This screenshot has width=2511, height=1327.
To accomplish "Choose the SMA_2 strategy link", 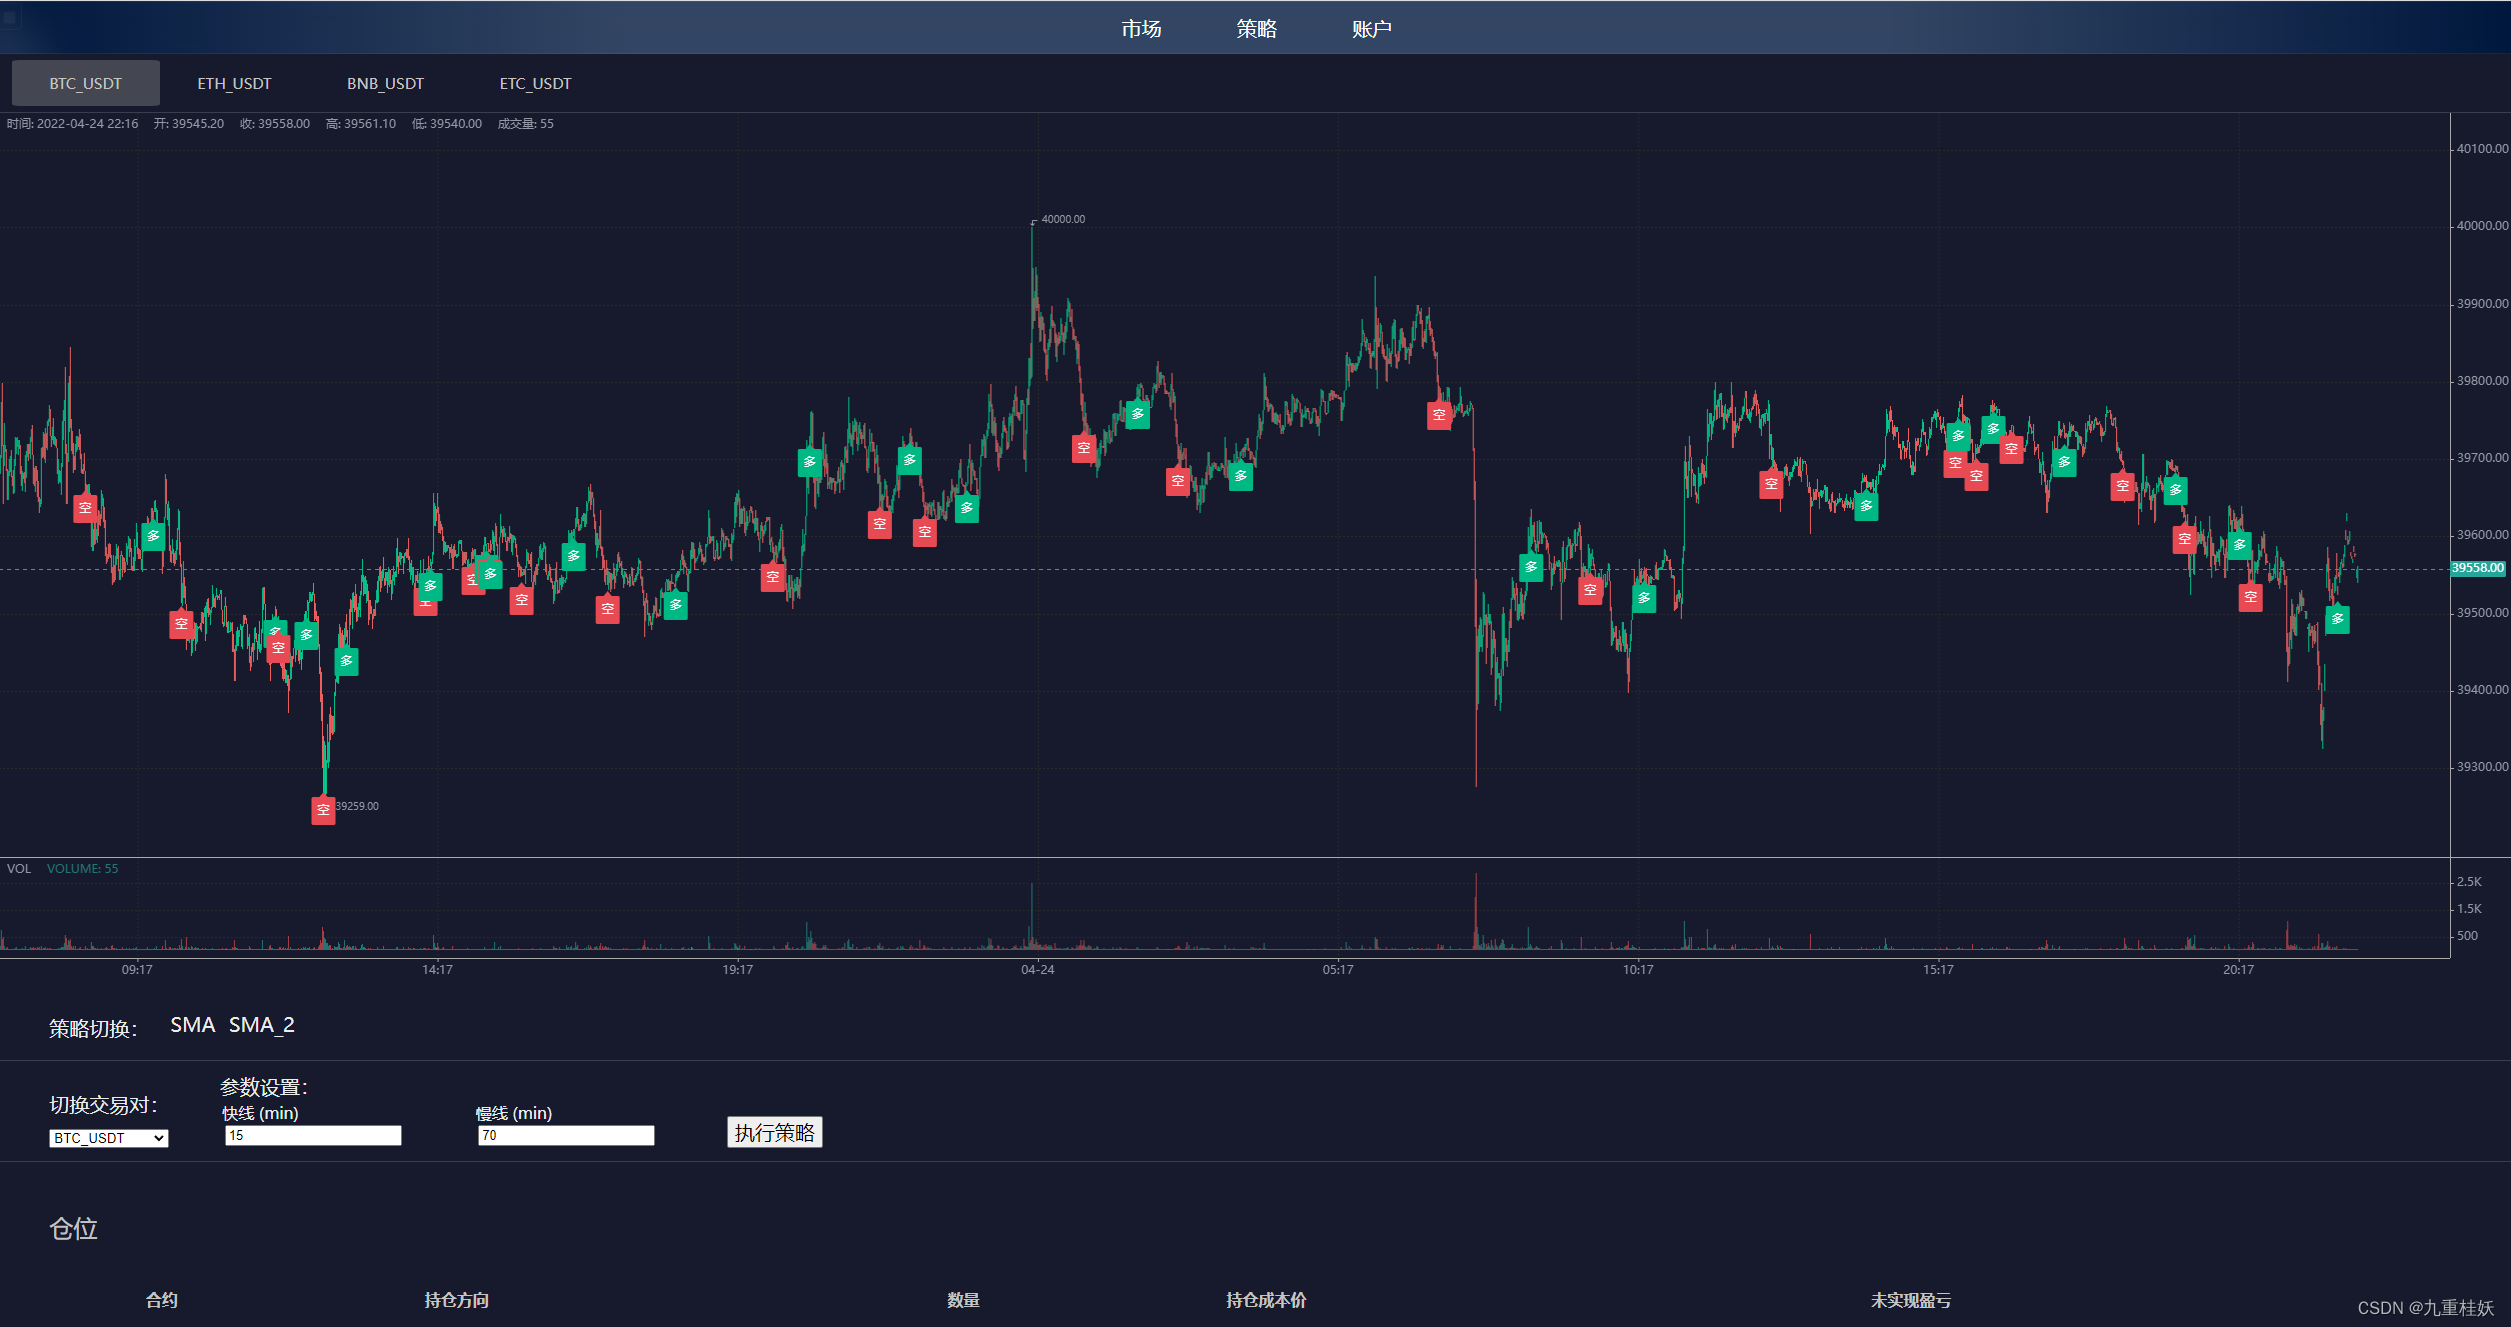I will (261, 1025).
